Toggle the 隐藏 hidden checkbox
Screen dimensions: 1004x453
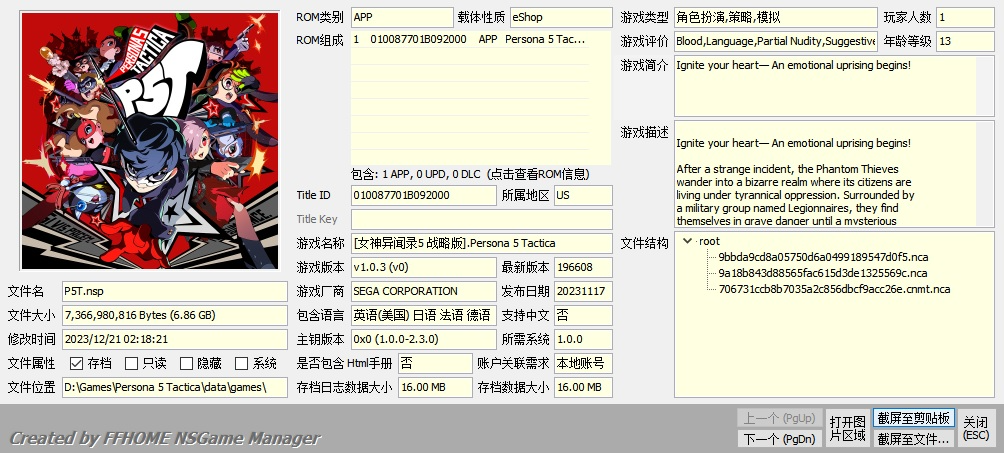(186, 363)
